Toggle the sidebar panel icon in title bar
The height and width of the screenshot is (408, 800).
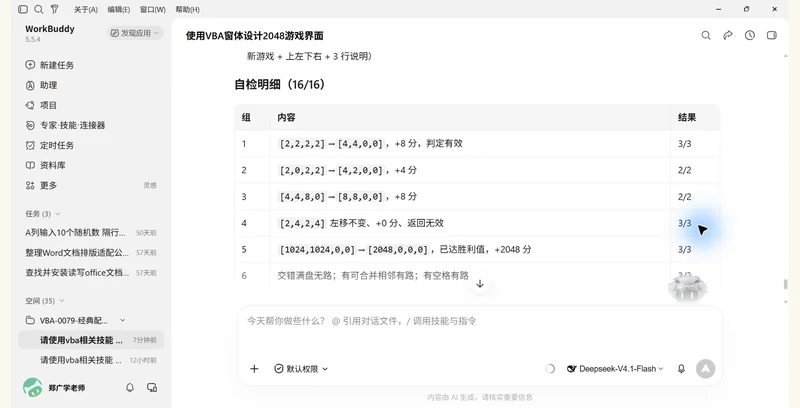point(23,9)
